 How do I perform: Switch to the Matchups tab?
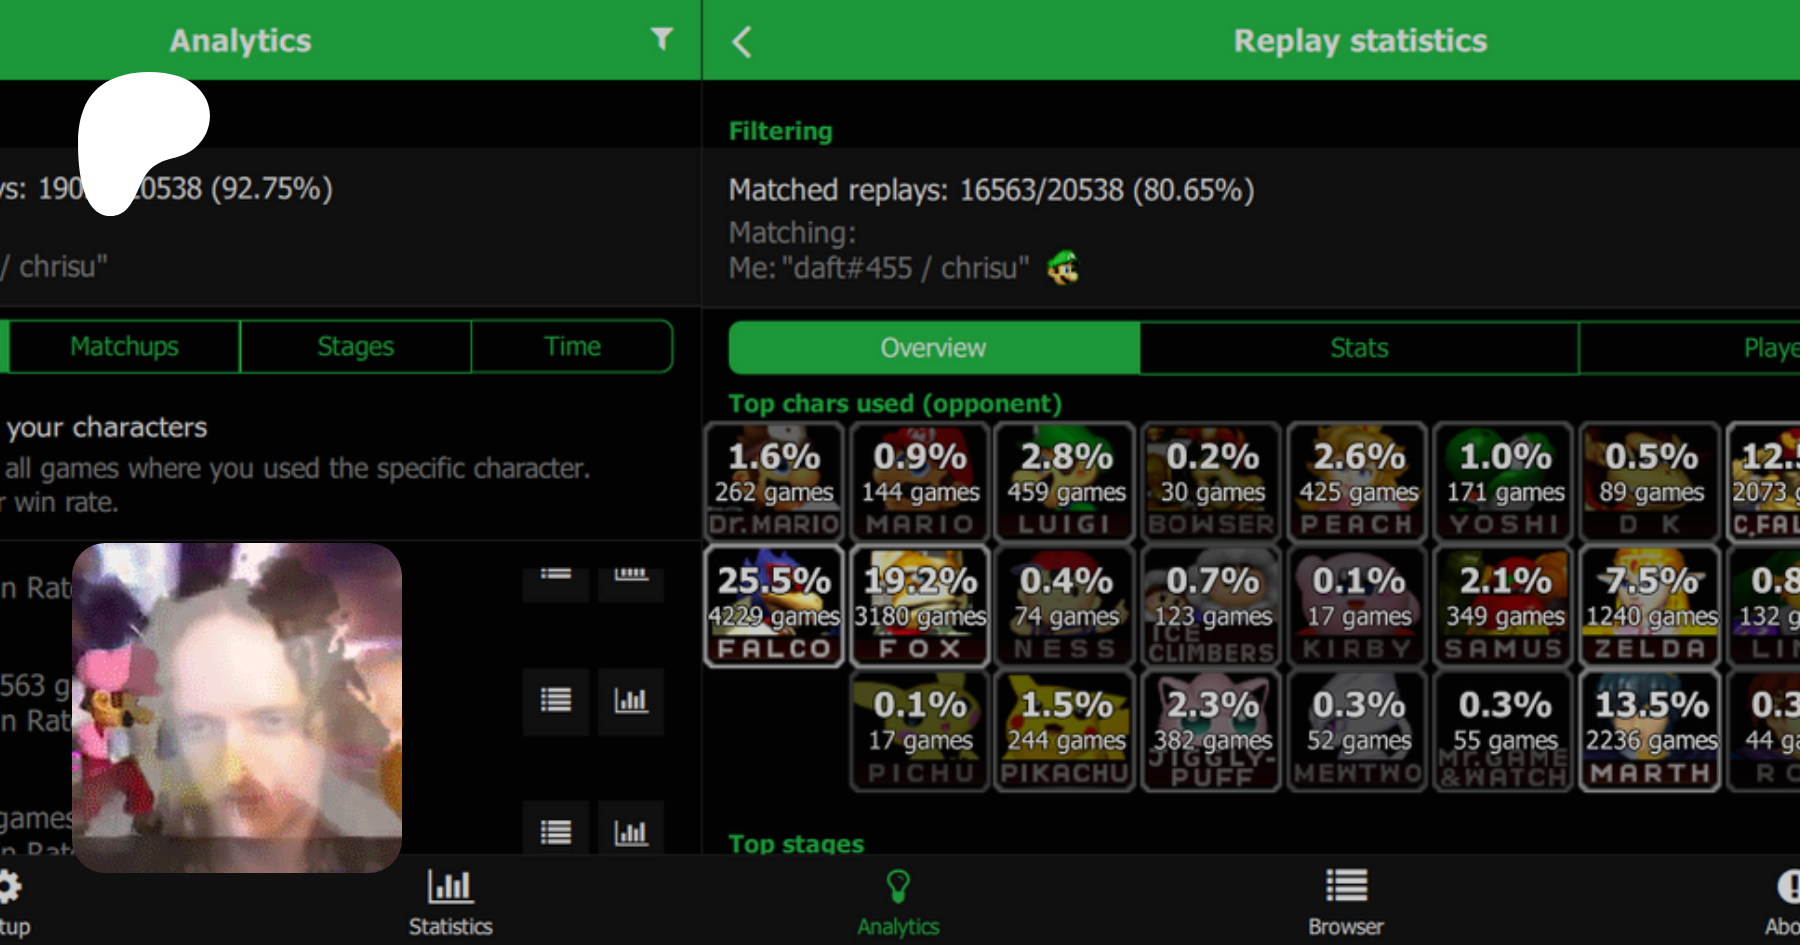pos(124,347)
